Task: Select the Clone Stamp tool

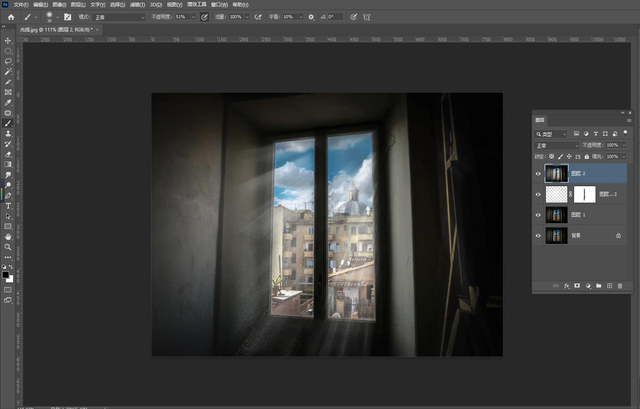Action: 8,133
